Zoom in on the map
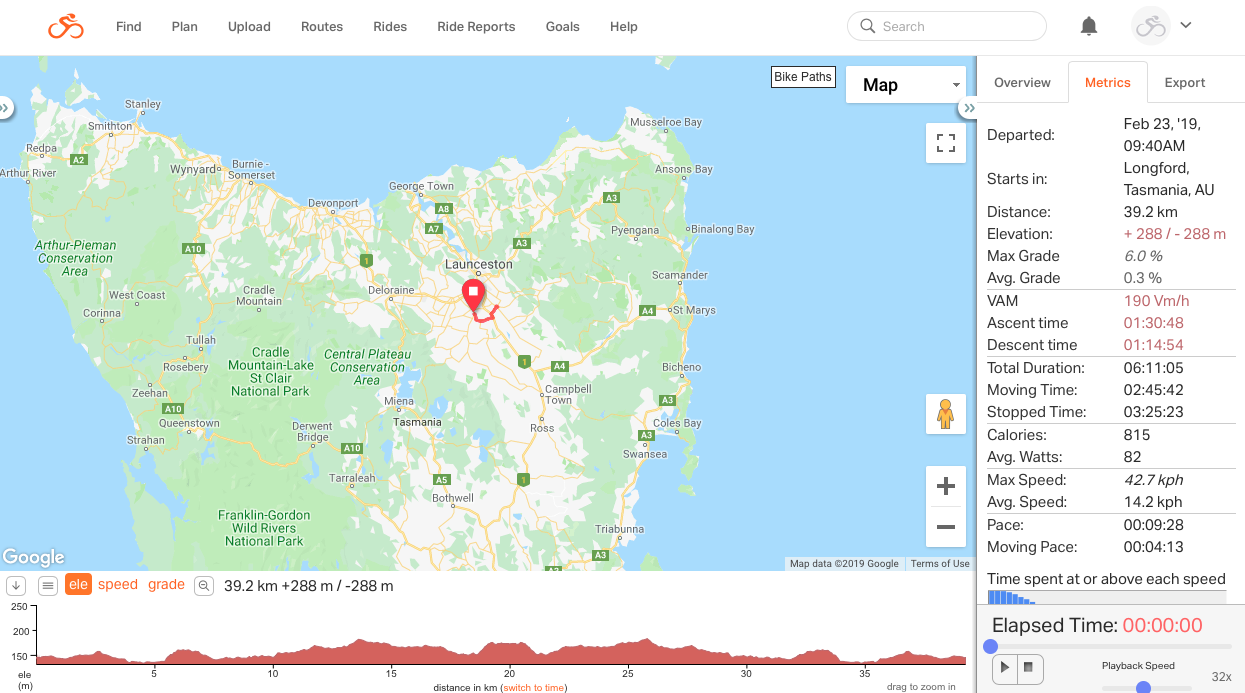This screenshot has height=693, width=1245. (x=945, y=487)
